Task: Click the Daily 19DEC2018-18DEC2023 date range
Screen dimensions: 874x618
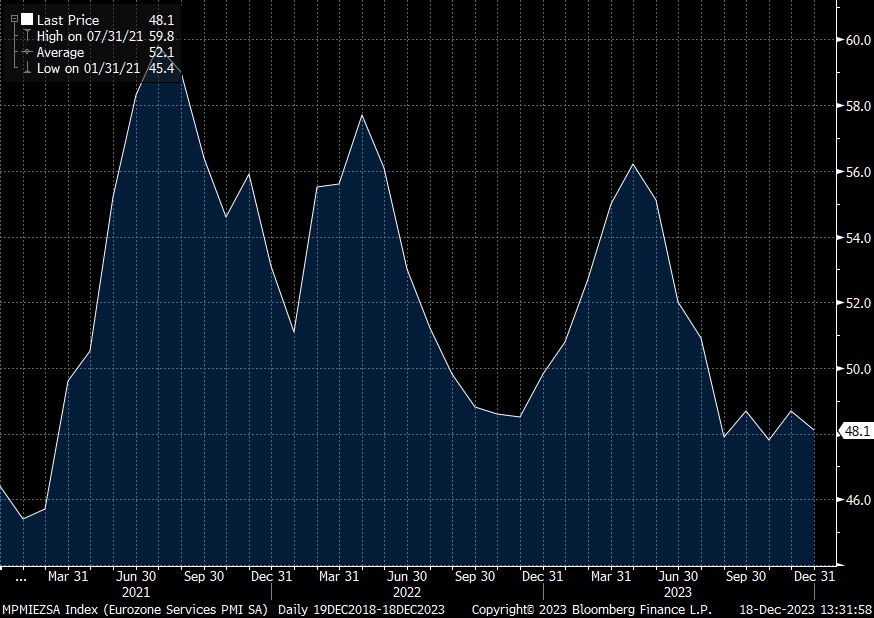Action: point(360,609)
